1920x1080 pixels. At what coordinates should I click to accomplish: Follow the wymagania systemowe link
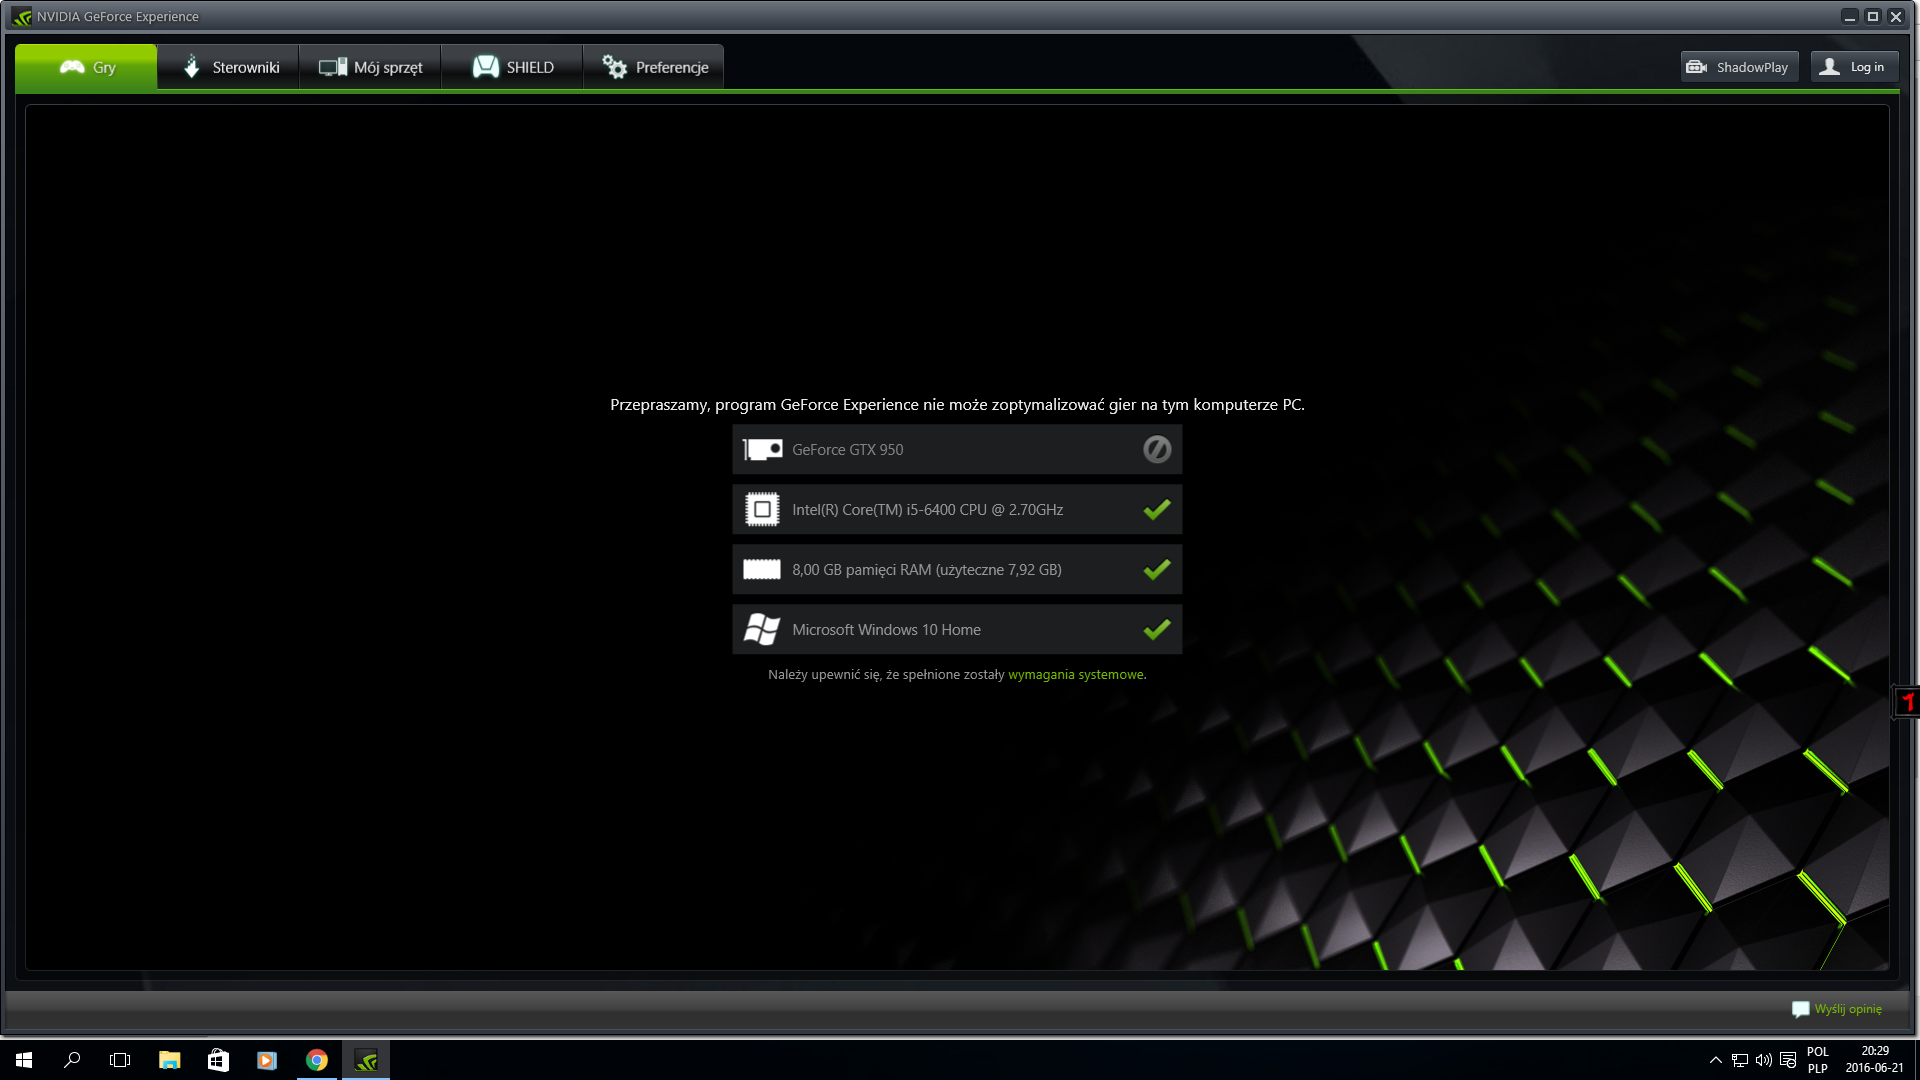pos(1075,675)
